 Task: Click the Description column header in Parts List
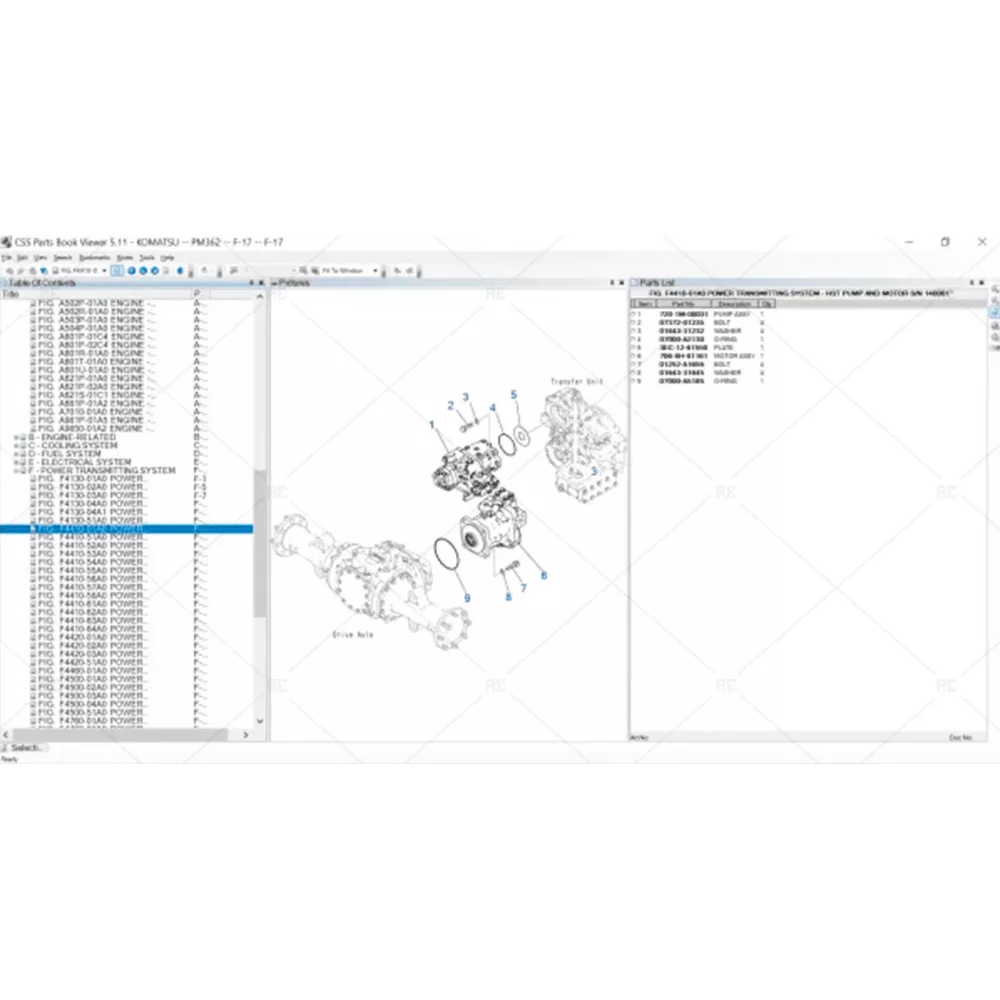pyautogui.click(x=734, y=303)
